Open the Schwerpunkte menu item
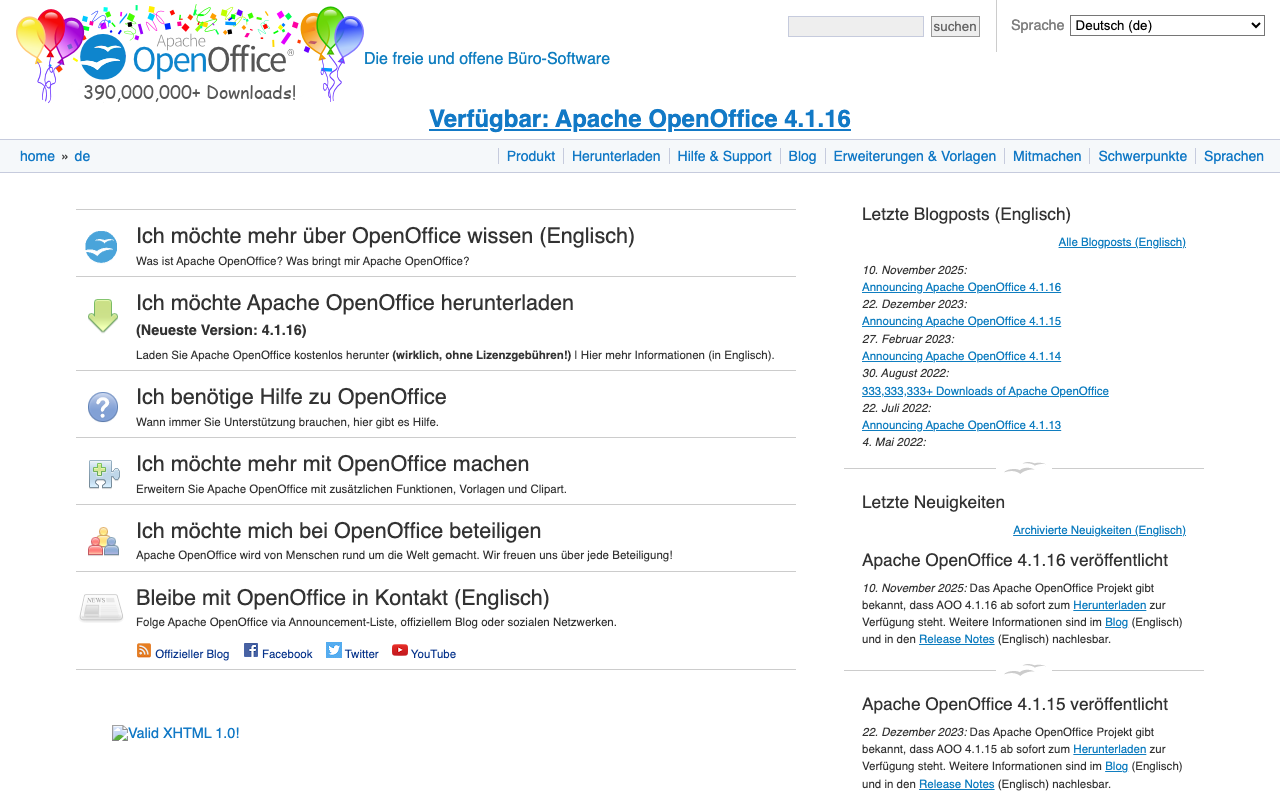 [1143, 156]
